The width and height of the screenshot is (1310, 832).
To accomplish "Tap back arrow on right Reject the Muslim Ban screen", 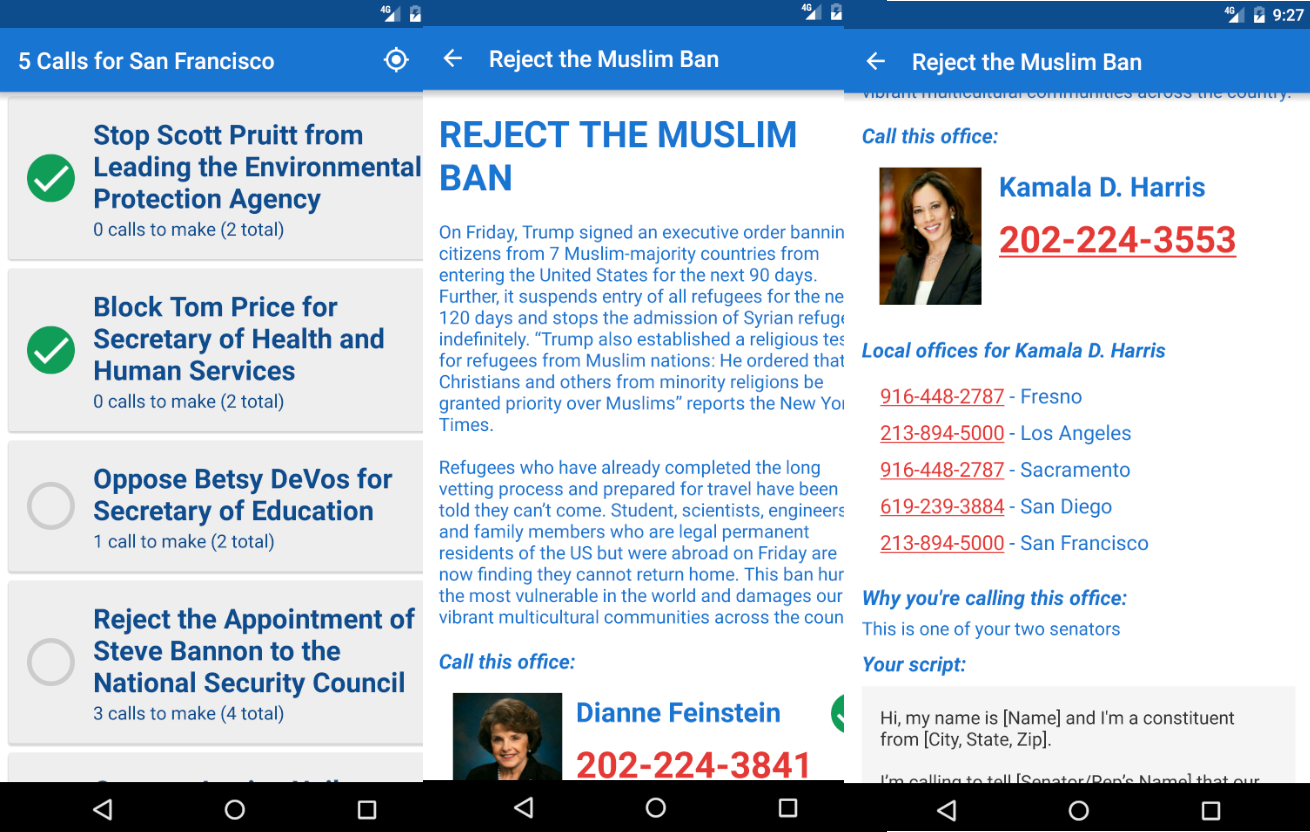I will click(x=876, y=62).
